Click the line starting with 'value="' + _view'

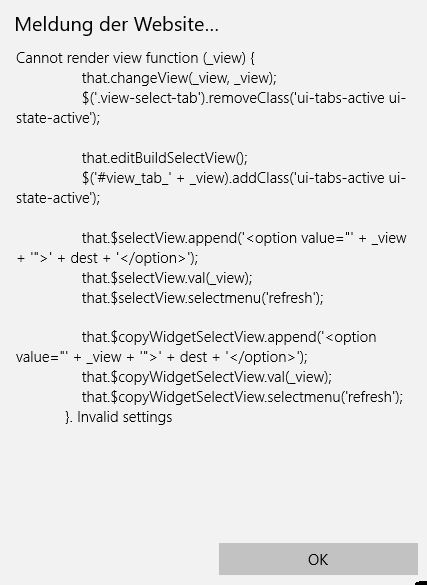pos(162,357)
